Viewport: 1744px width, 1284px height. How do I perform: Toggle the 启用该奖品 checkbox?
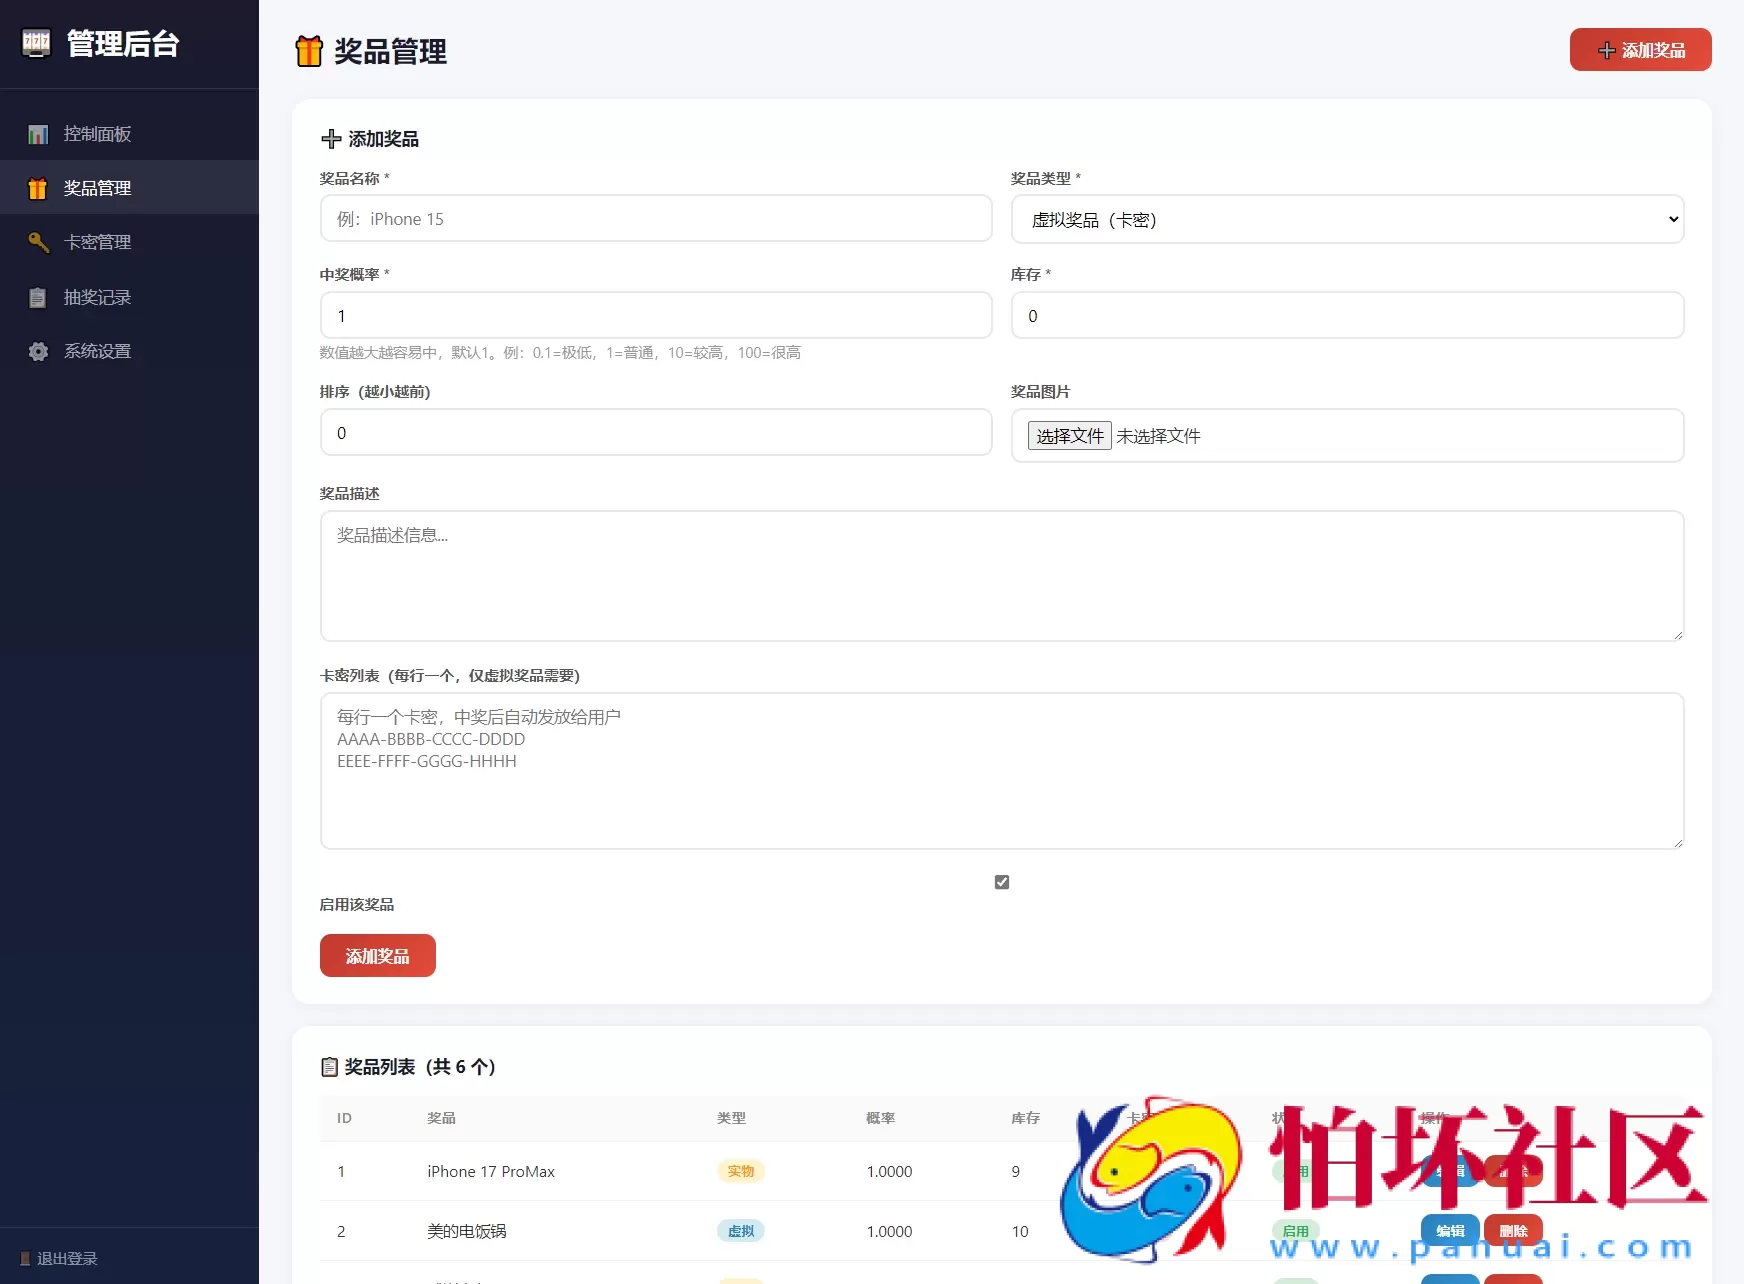(x=1001, y=881)
